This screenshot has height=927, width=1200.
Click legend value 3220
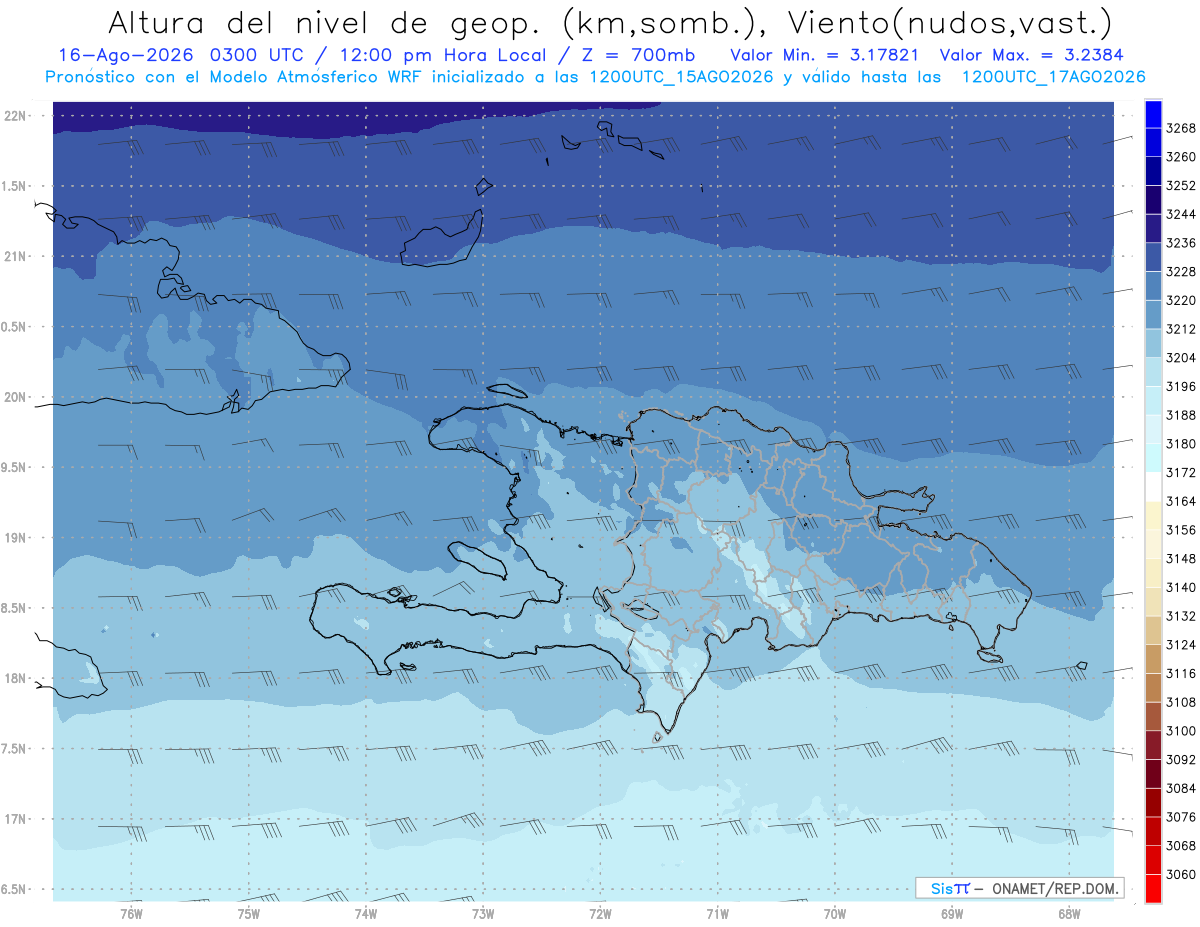pyautogui.click(x=1181, y=300)
